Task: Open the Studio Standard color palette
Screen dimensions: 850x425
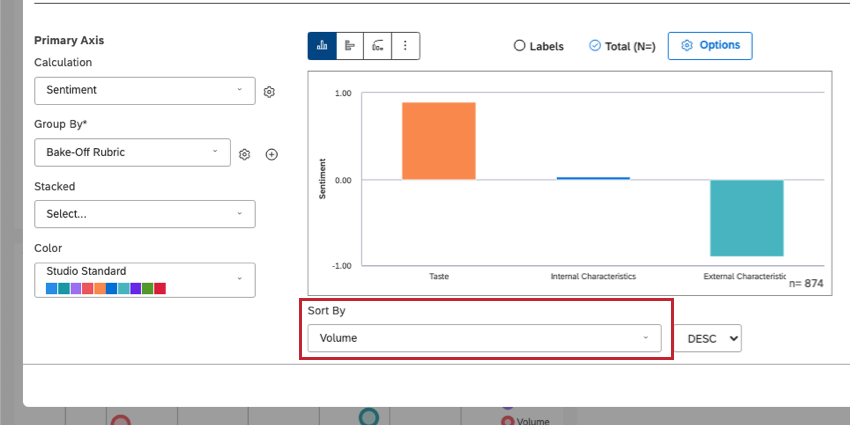Action: pos(145,280)
